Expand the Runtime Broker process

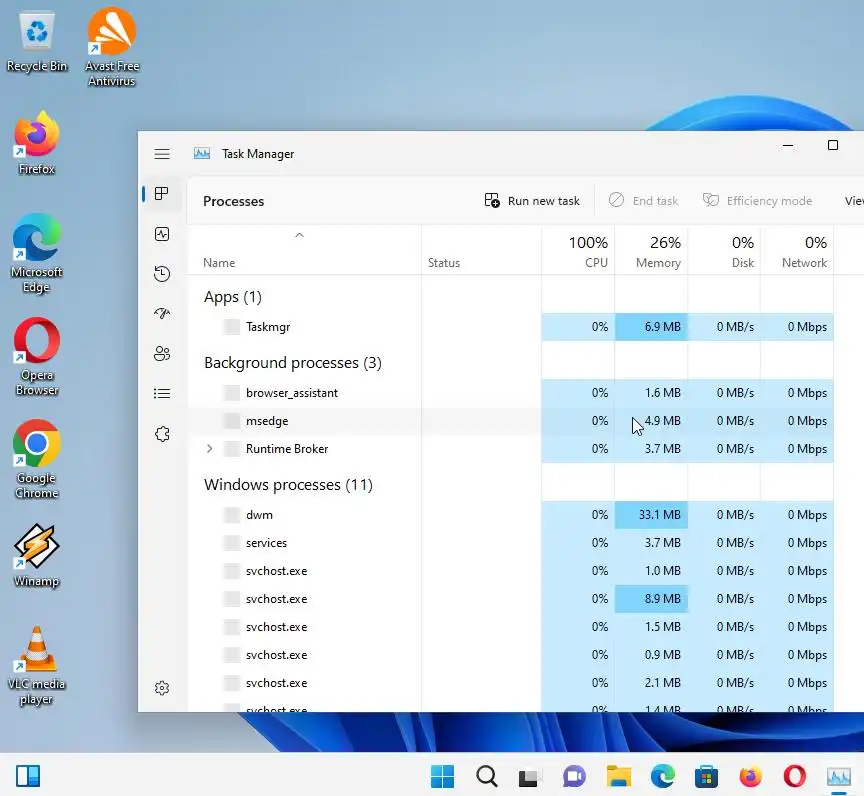(209, 448)
